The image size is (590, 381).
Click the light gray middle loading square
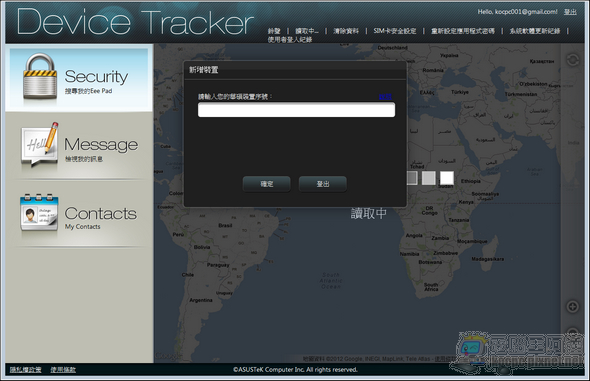(429, 178)
